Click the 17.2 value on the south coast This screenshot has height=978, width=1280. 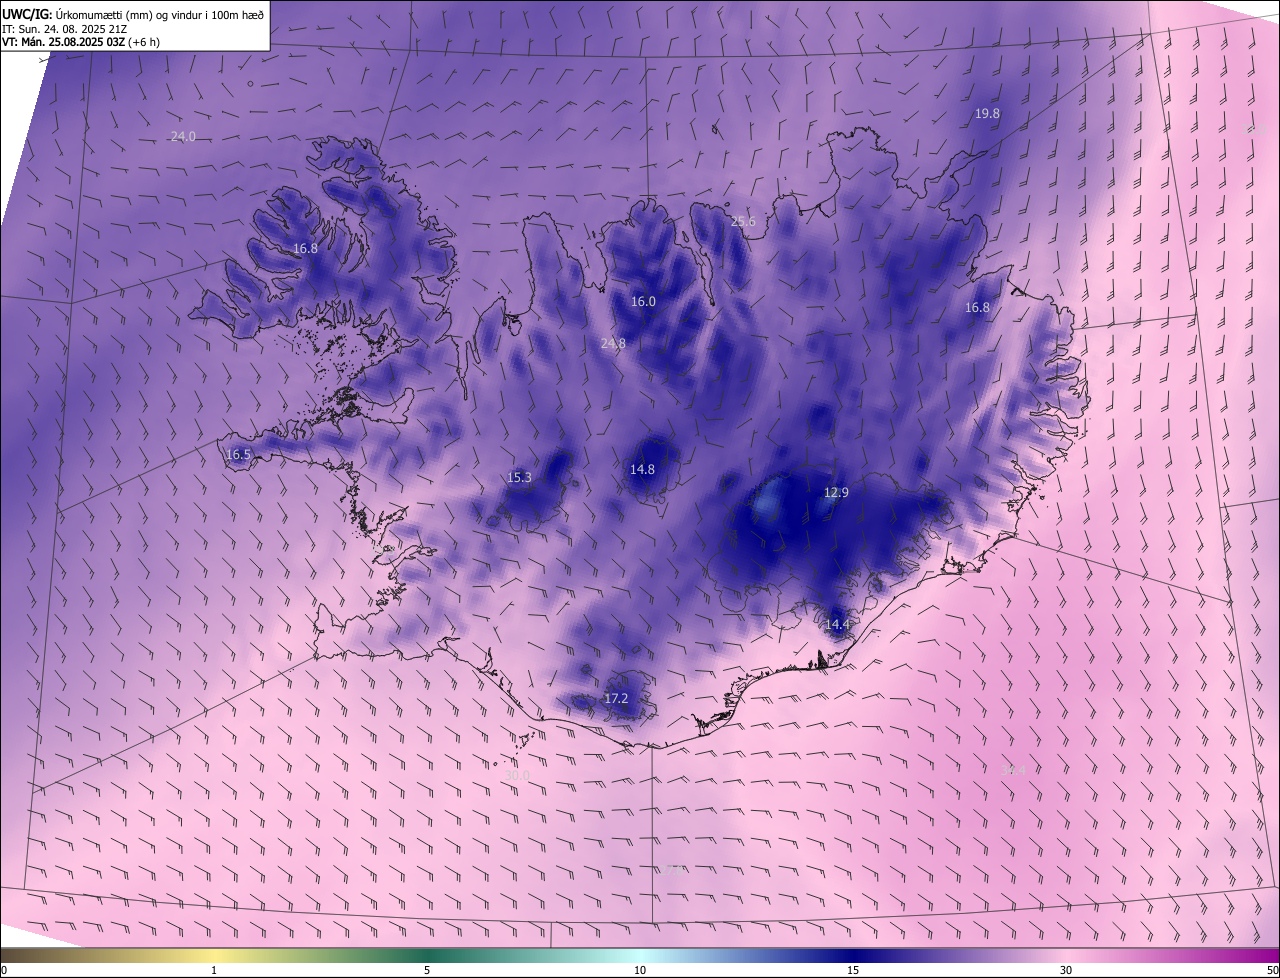click(x=616, y=698)
